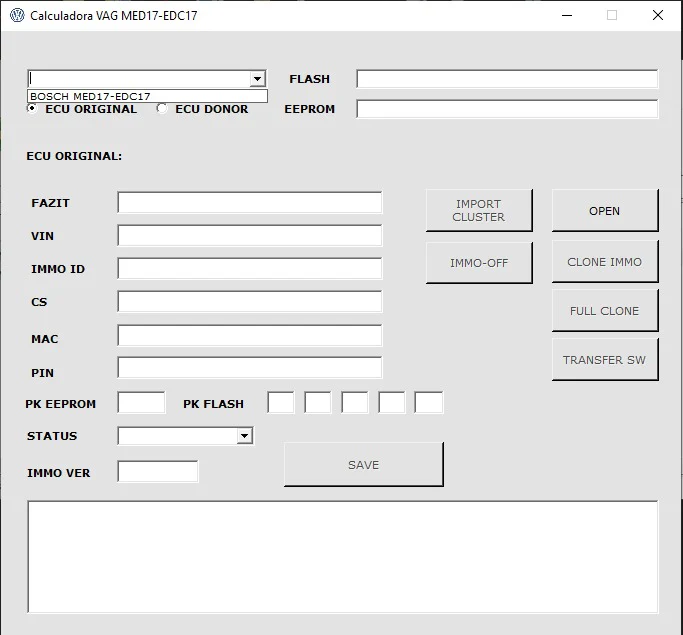Click inside the large log output area
The width and height of the screenshot is (683, 635).
click(x=343, y=557)
